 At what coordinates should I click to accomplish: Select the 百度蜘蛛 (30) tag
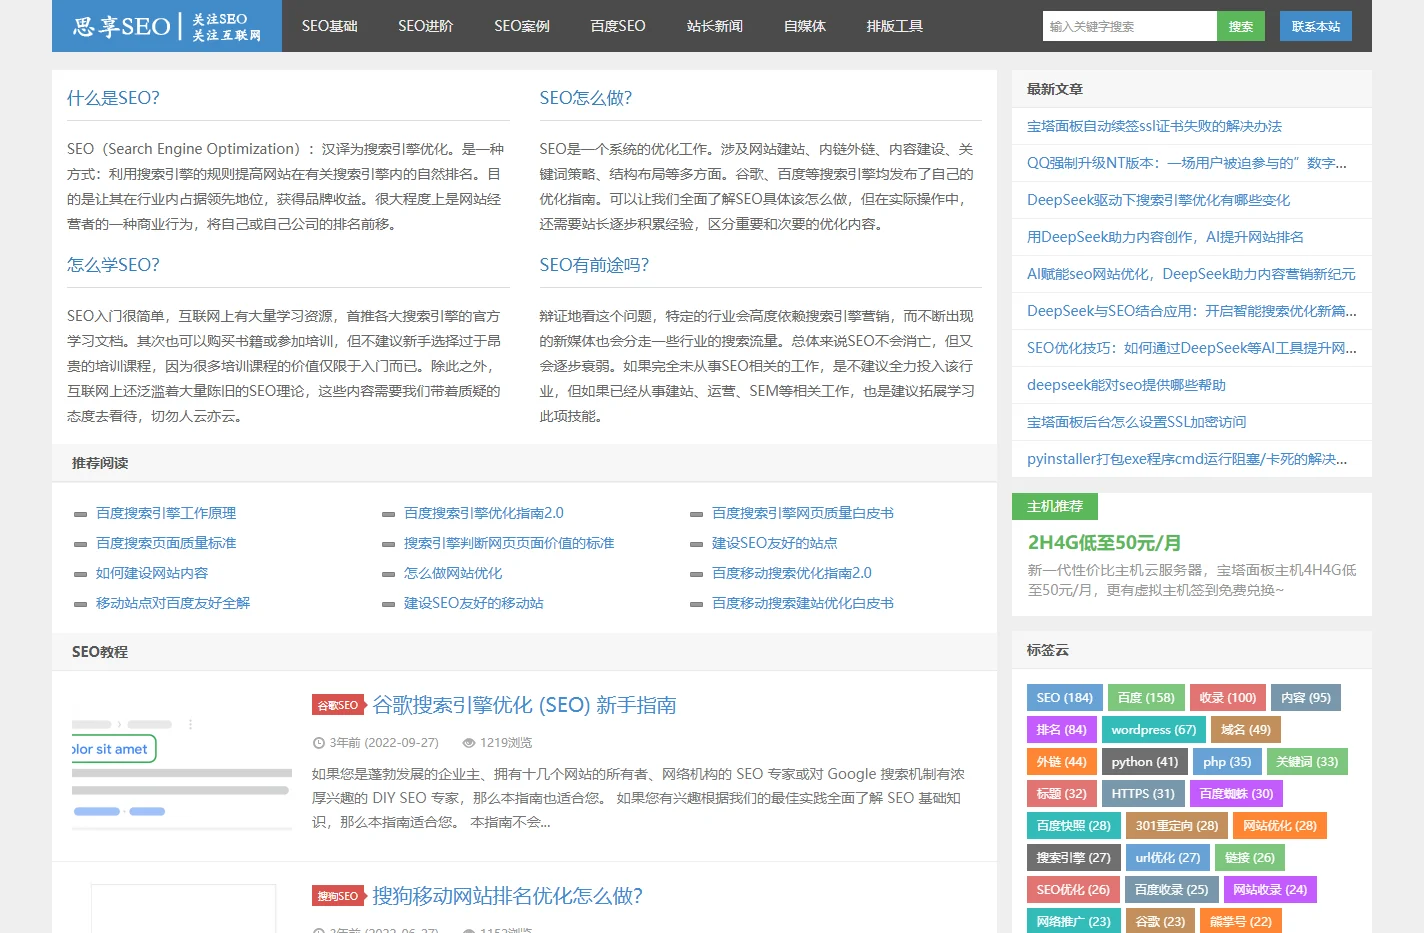1236,794
